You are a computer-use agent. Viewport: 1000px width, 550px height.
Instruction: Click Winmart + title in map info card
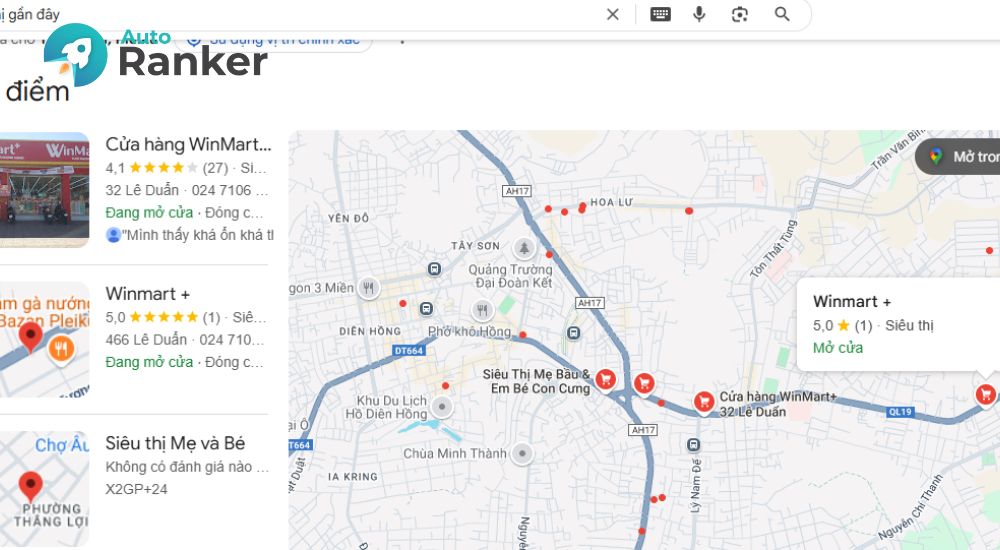tap(852, 301)
